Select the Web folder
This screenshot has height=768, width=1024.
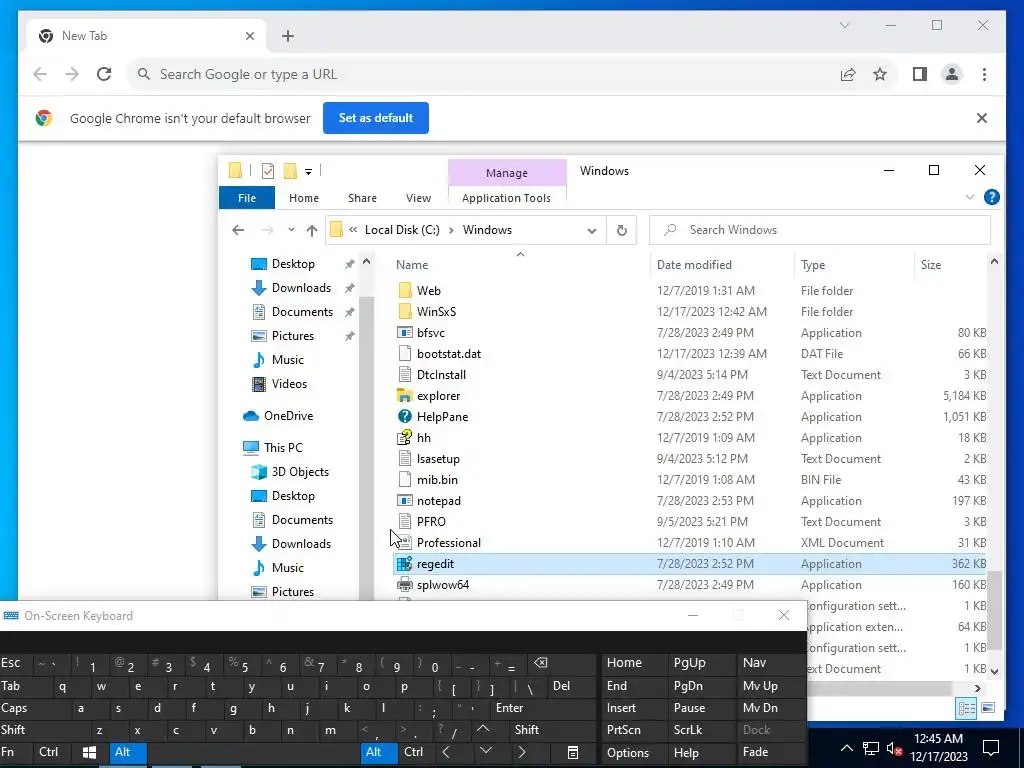click(x=428, y=291)
